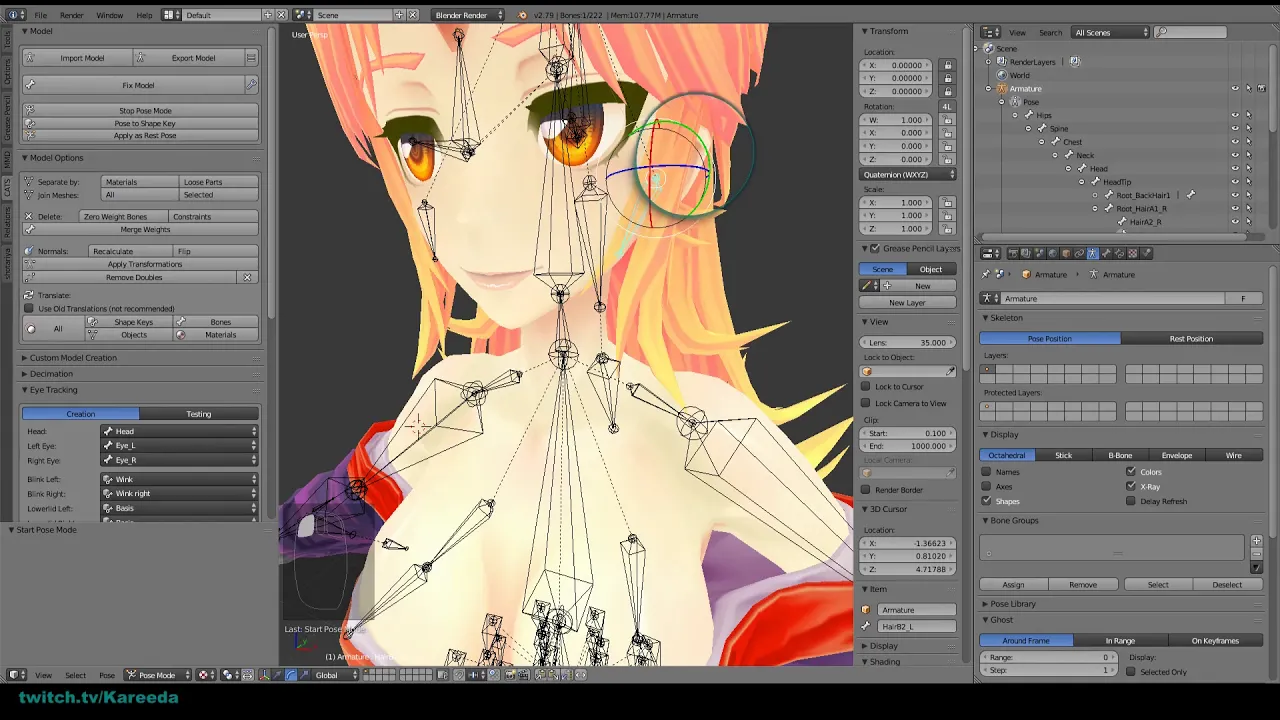Enable Lock Camera to View checkbox

tap(866, 403)
